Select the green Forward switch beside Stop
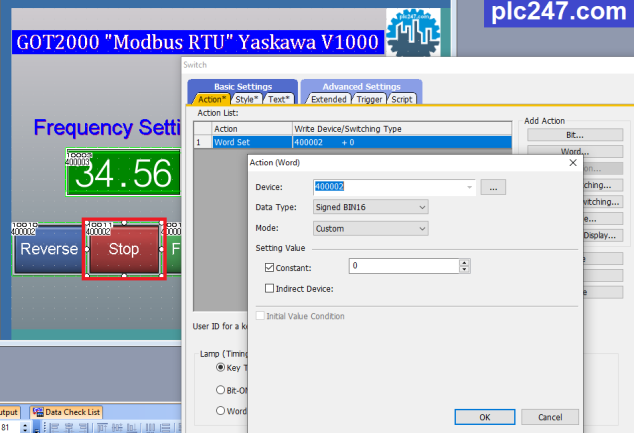Screen dimensions: 634x433 174,249
